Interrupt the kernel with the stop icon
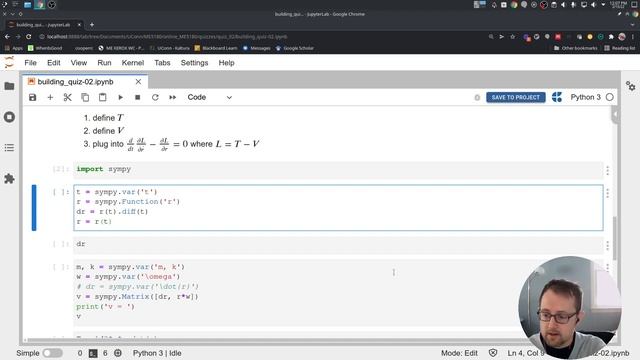Image resolution: width=640 pixels, height=360 pixels. tap(138, 98)
